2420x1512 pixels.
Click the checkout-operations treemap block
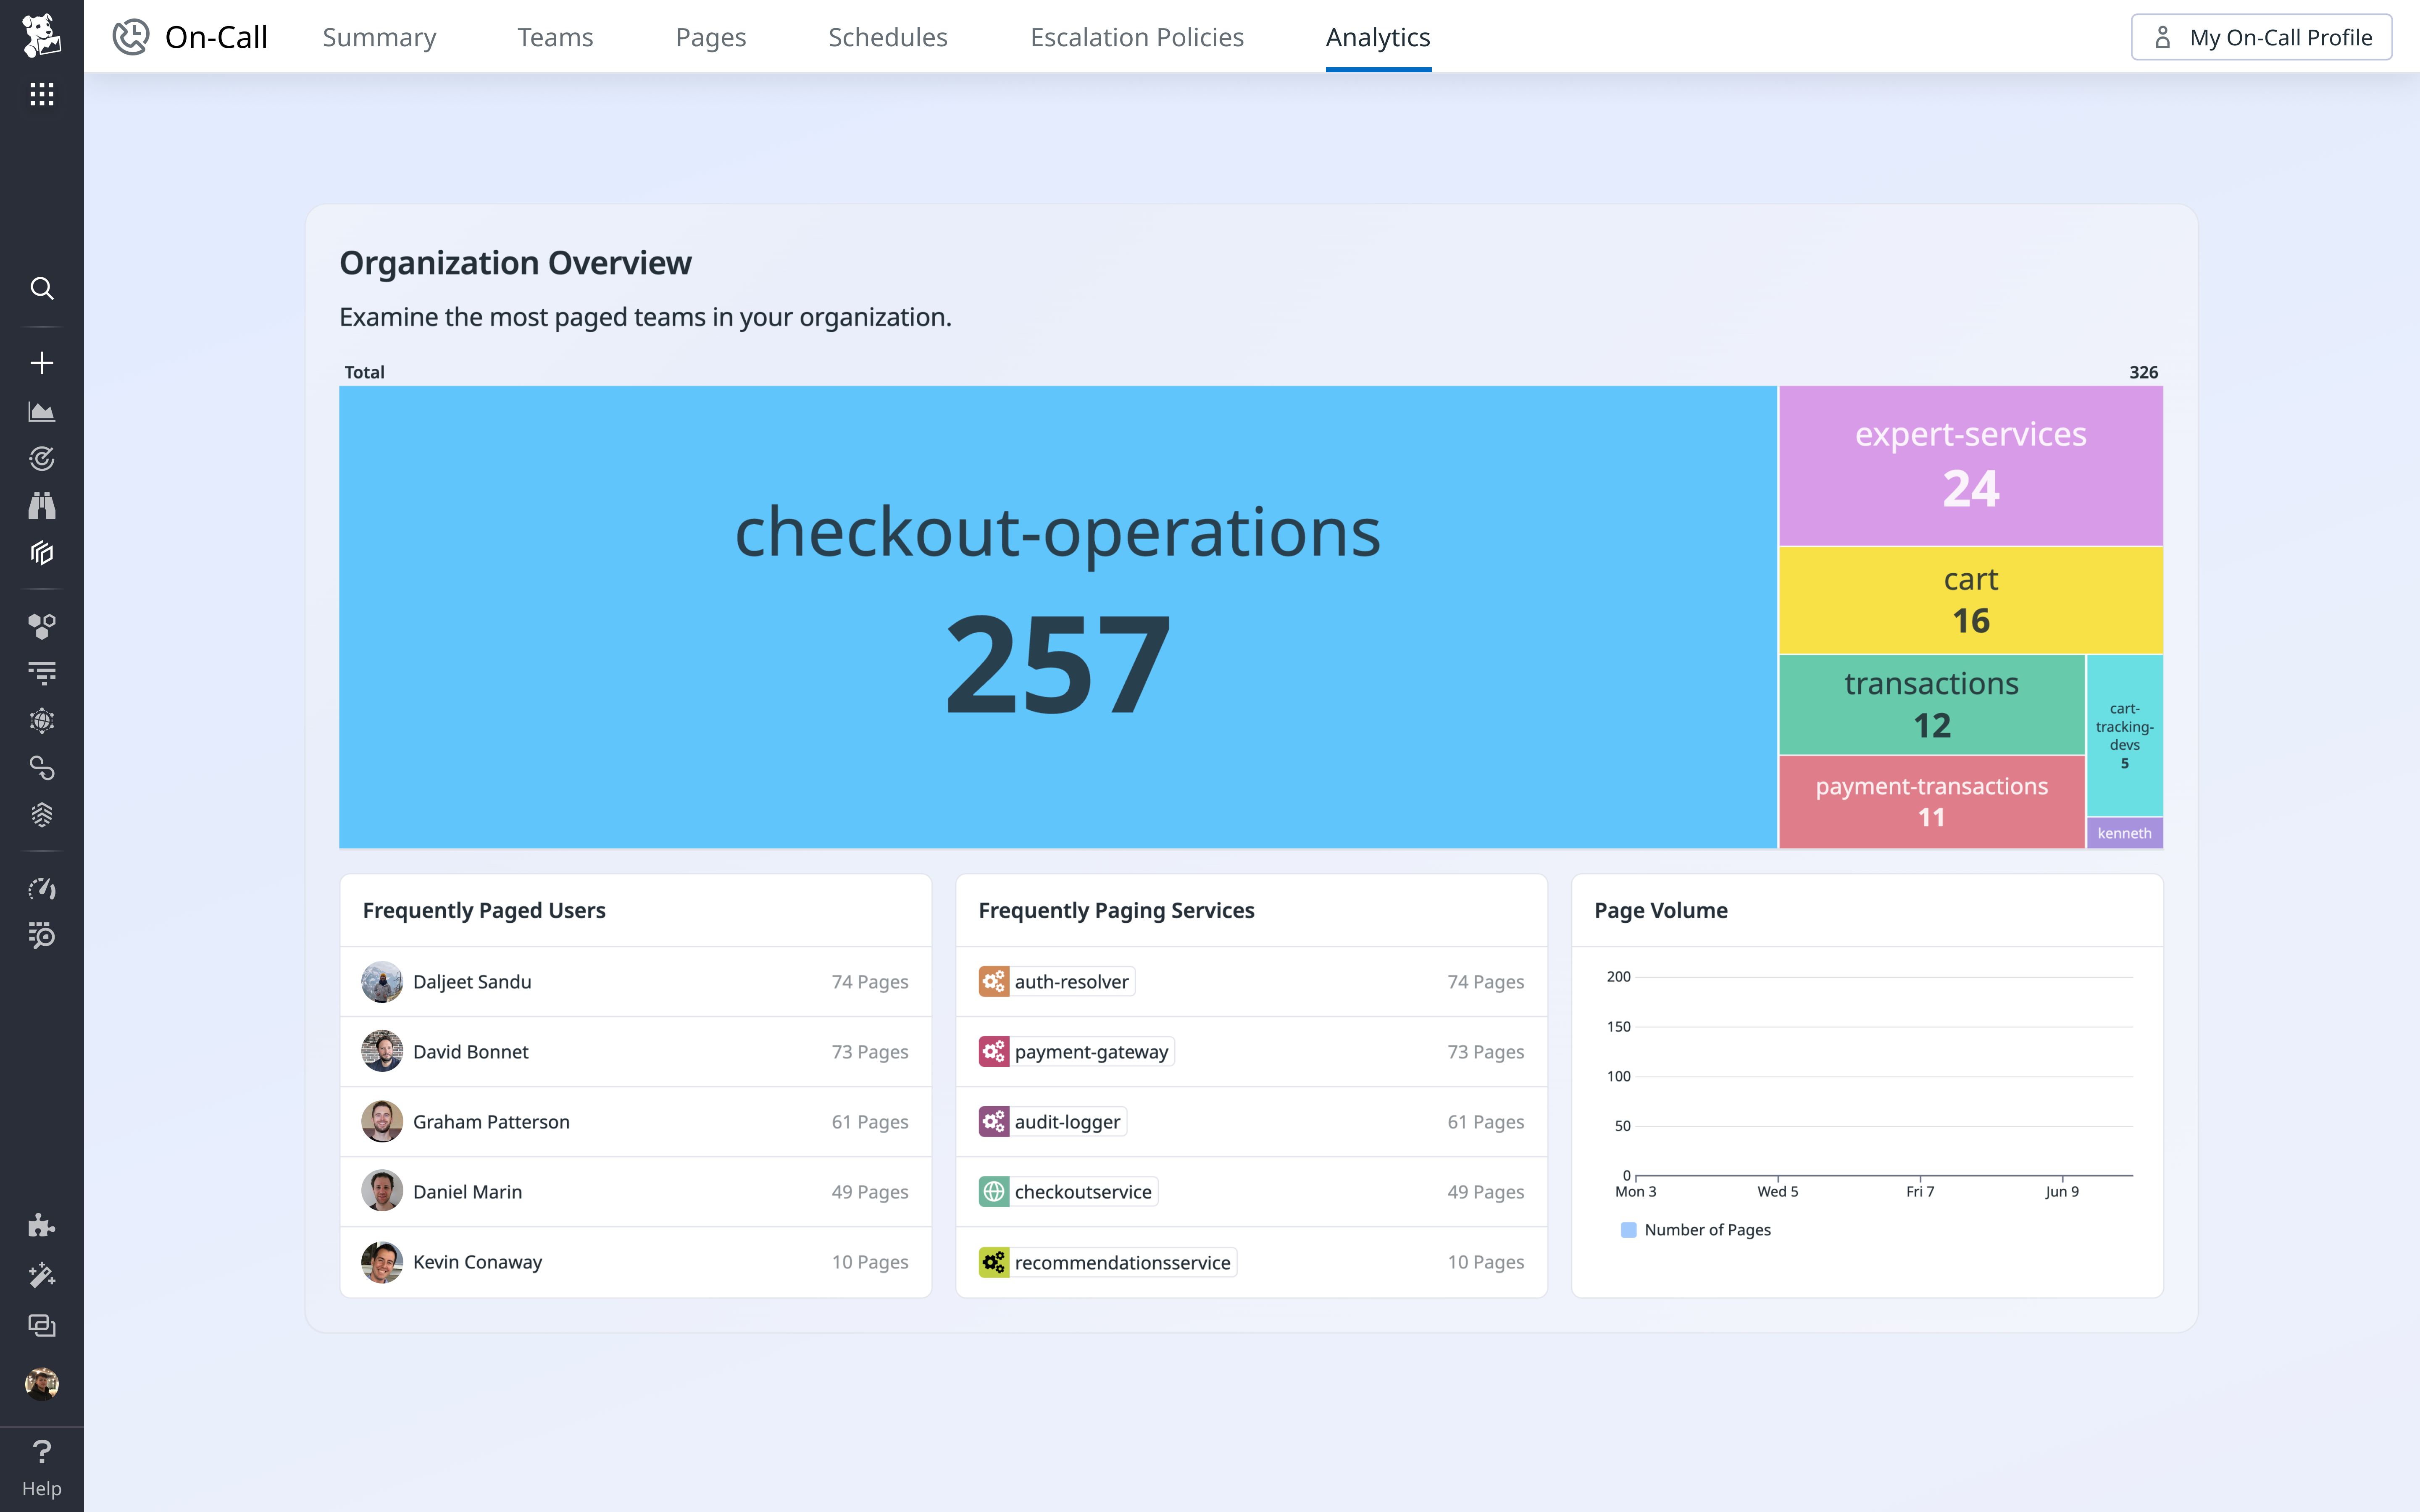tap(1057, 617)
